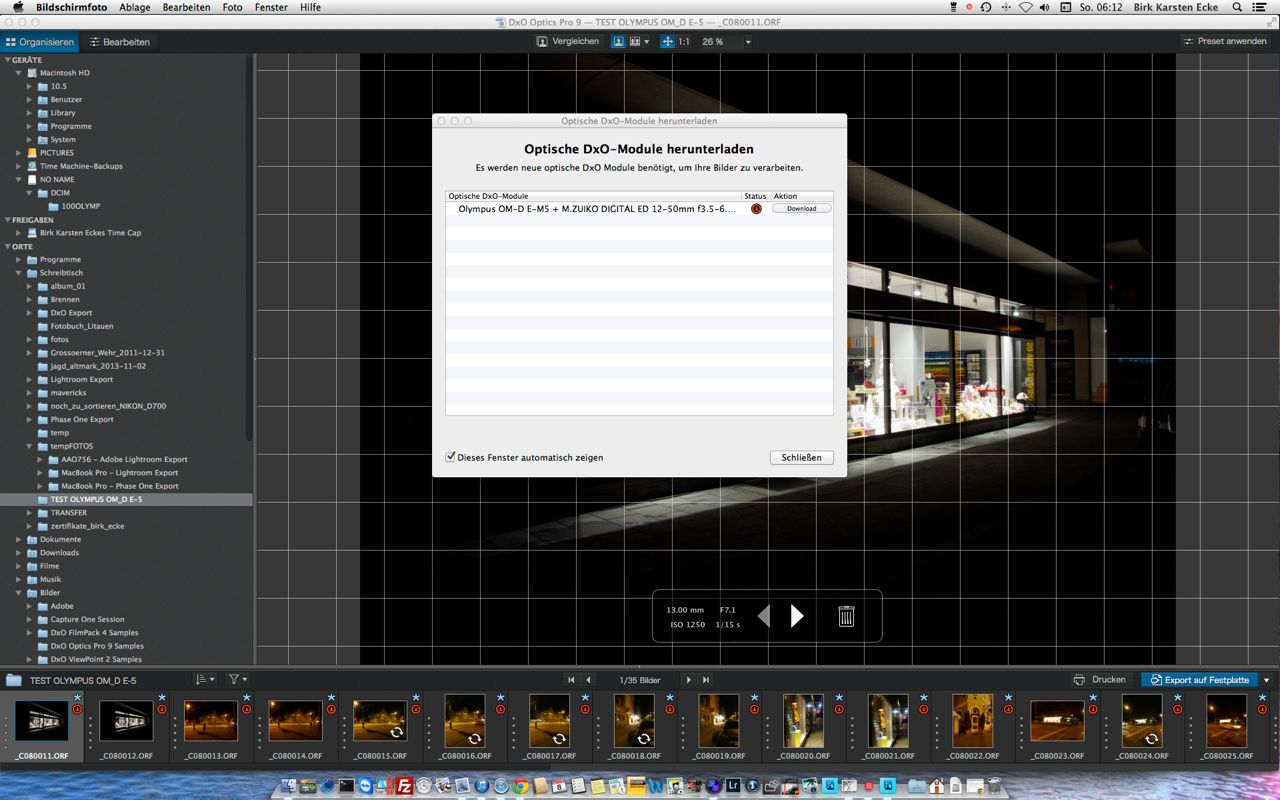Open the view mode dropdown arrow
Screen dimensions: 1280x800
coord(647,42)
